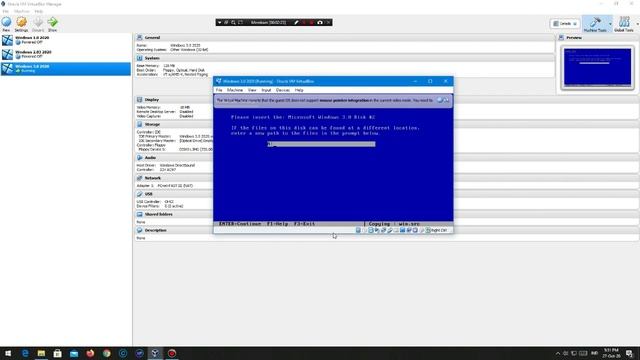Close the recorder toolbar with its X
640x360 pixels.
pos(328,22)
